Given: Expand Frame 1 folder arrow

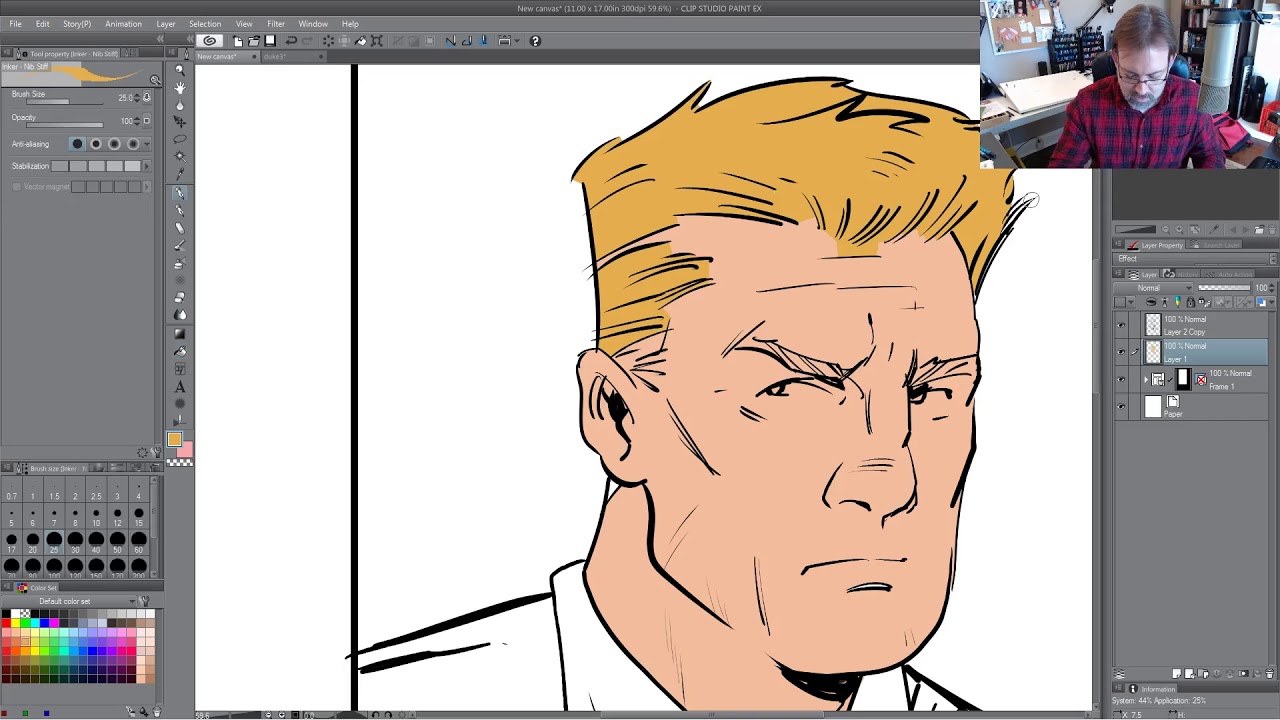Looking at the screenshot, I should coord(1146,379).
